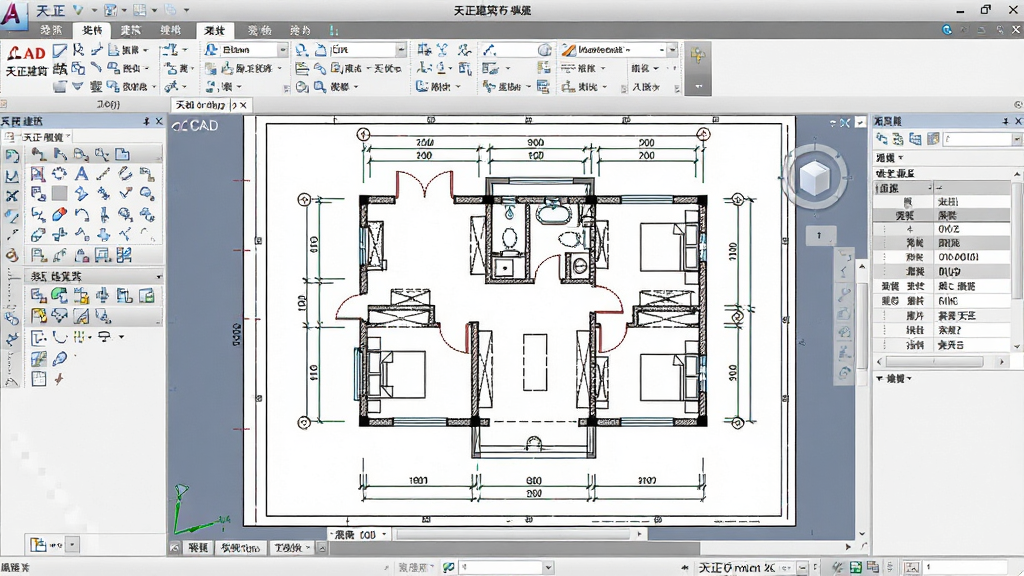Click the green curved icon in lower palette group

click(59, 296)
